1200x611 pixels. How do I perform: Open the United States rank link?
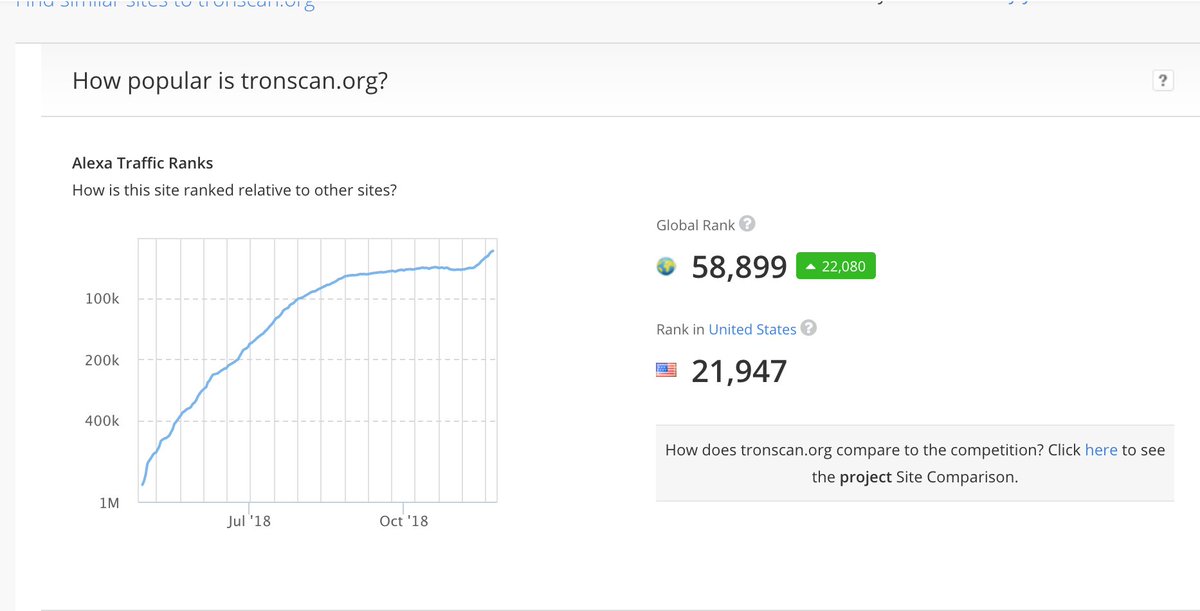(x=752, y=329)
